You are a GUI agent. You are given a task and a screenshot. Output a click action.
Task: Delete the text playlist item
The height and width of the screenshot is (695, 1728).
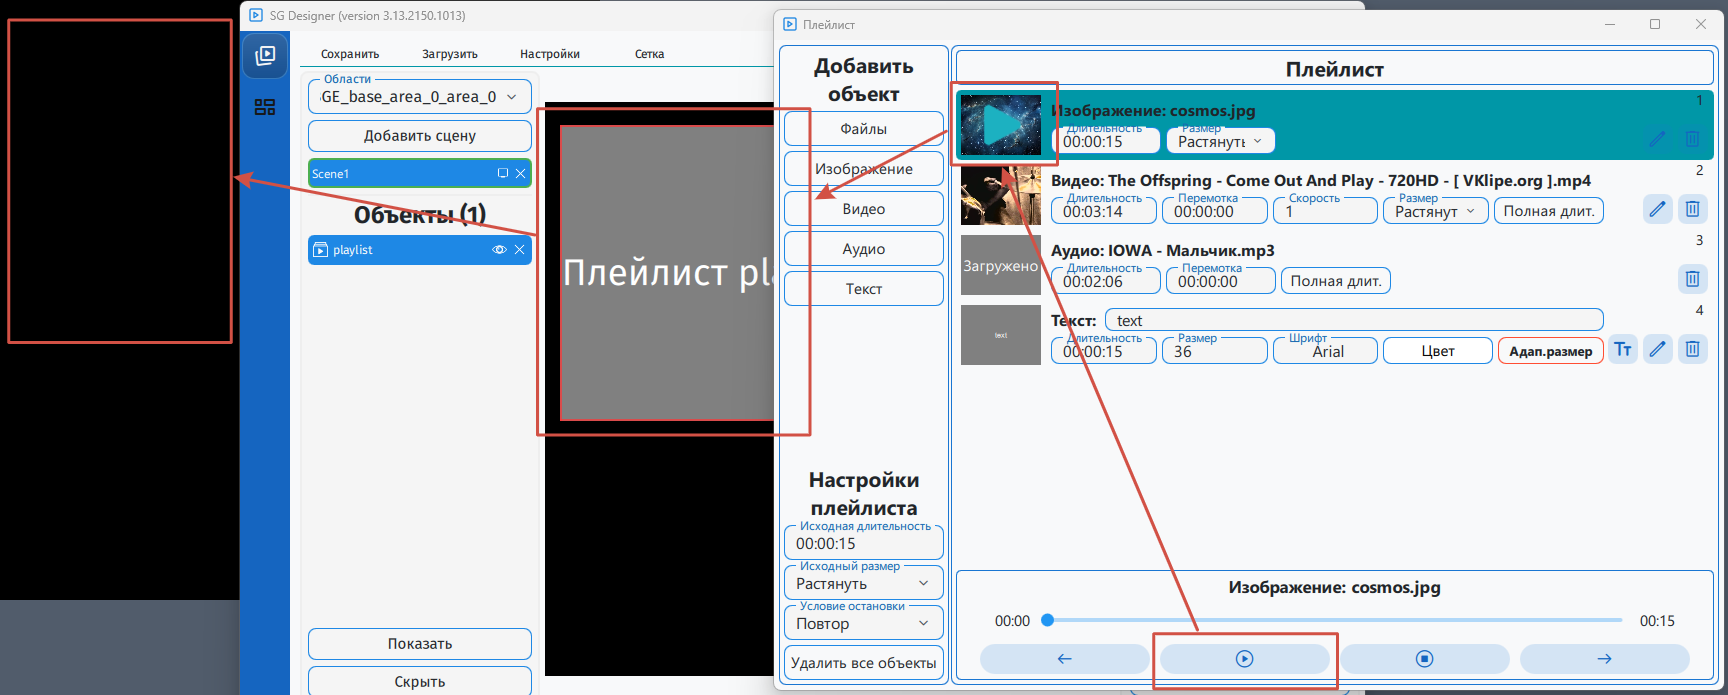point(1692,349)
